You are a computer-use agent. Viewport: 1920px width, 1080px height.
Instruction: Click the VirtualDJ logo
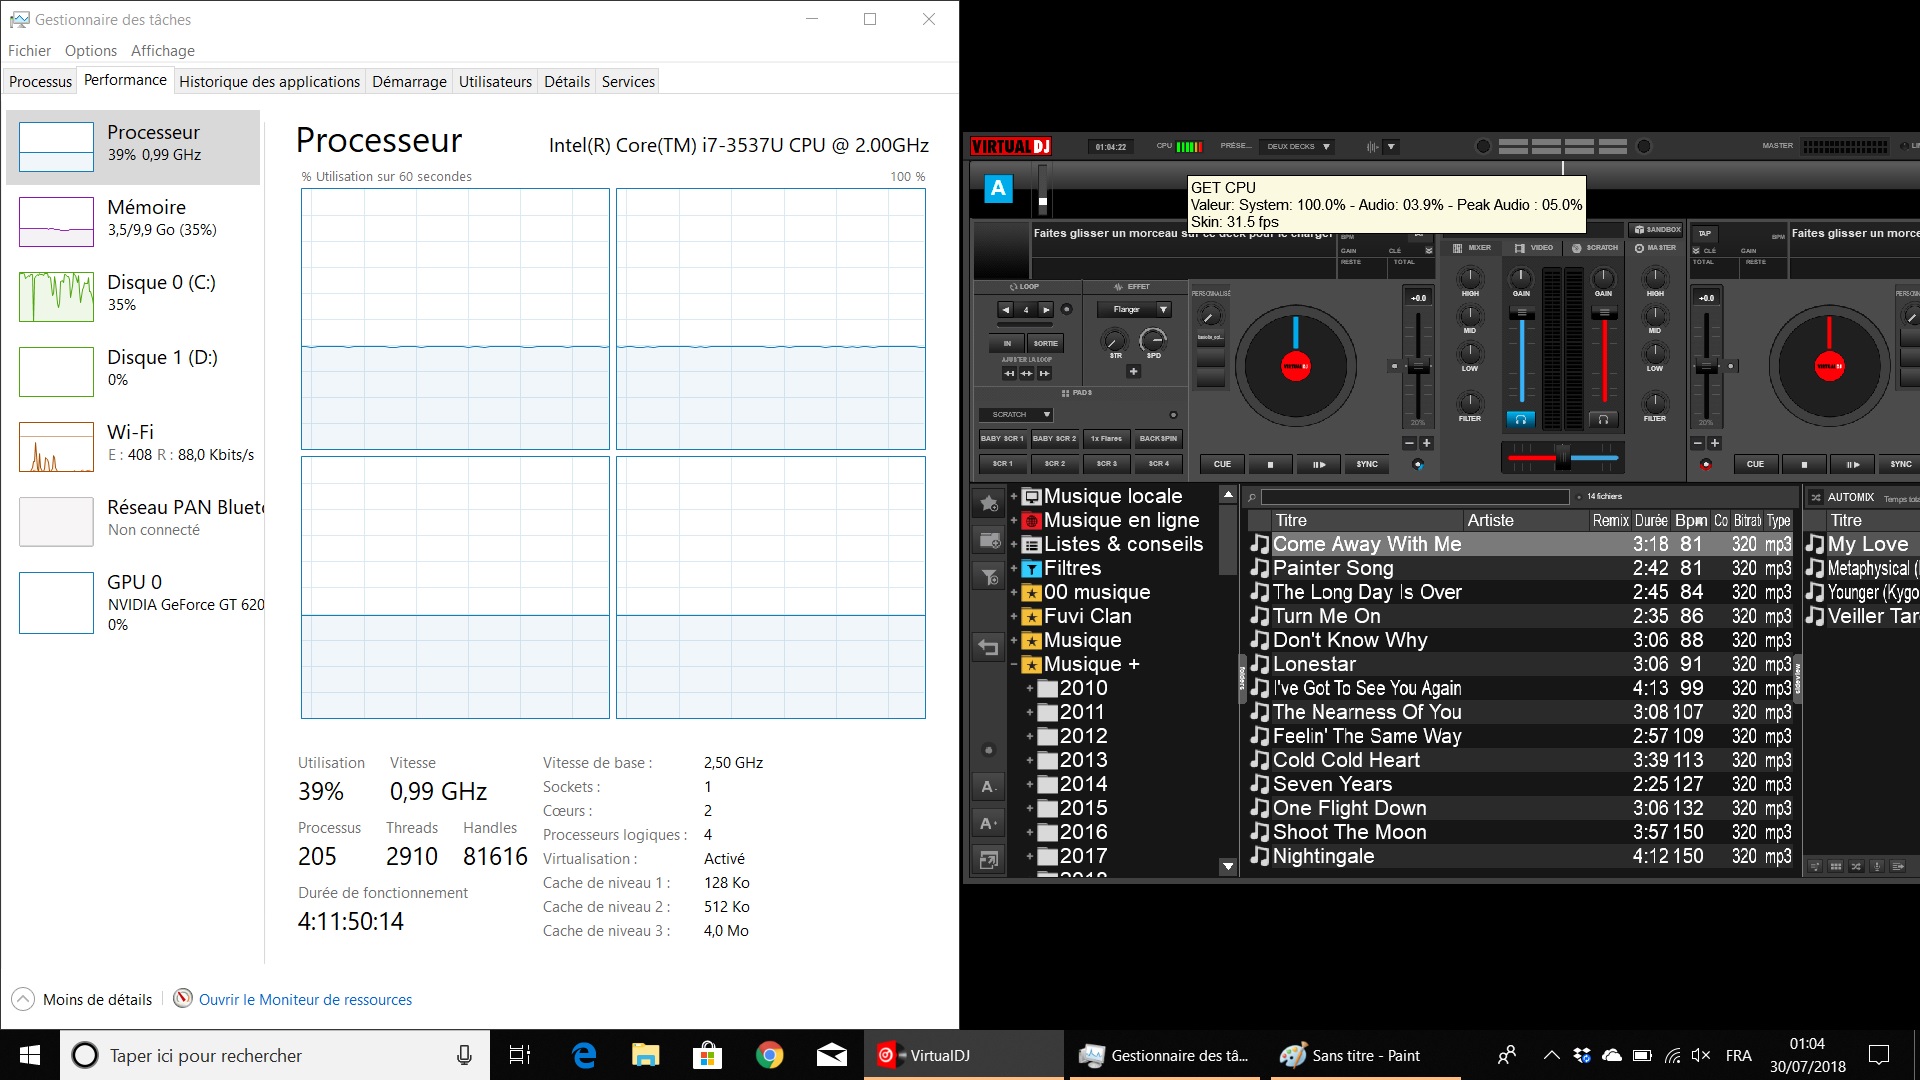pos(1011,146)
